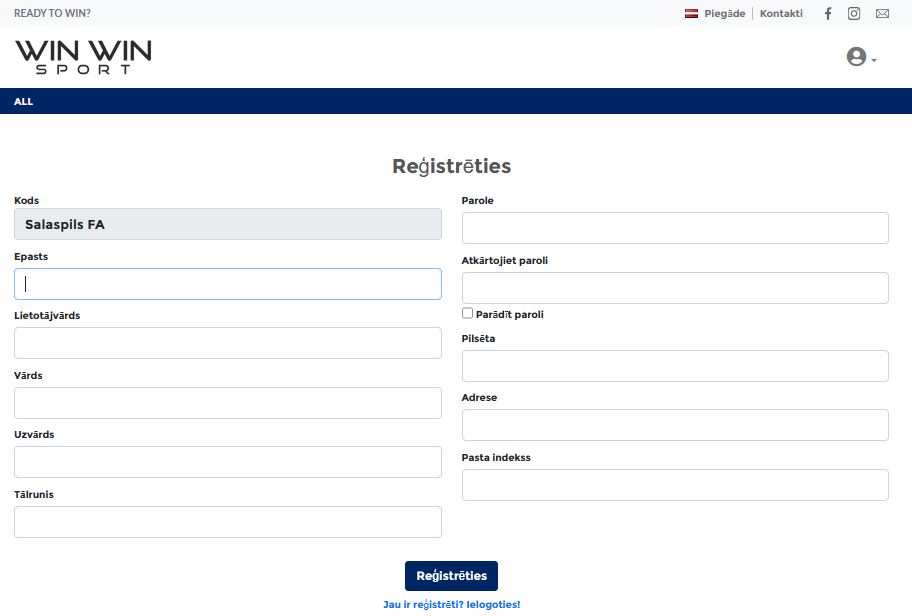Enable the Parādīt paroli checkbox
The height and width of the screenshot is (616, 912).
tap(467, 314)
